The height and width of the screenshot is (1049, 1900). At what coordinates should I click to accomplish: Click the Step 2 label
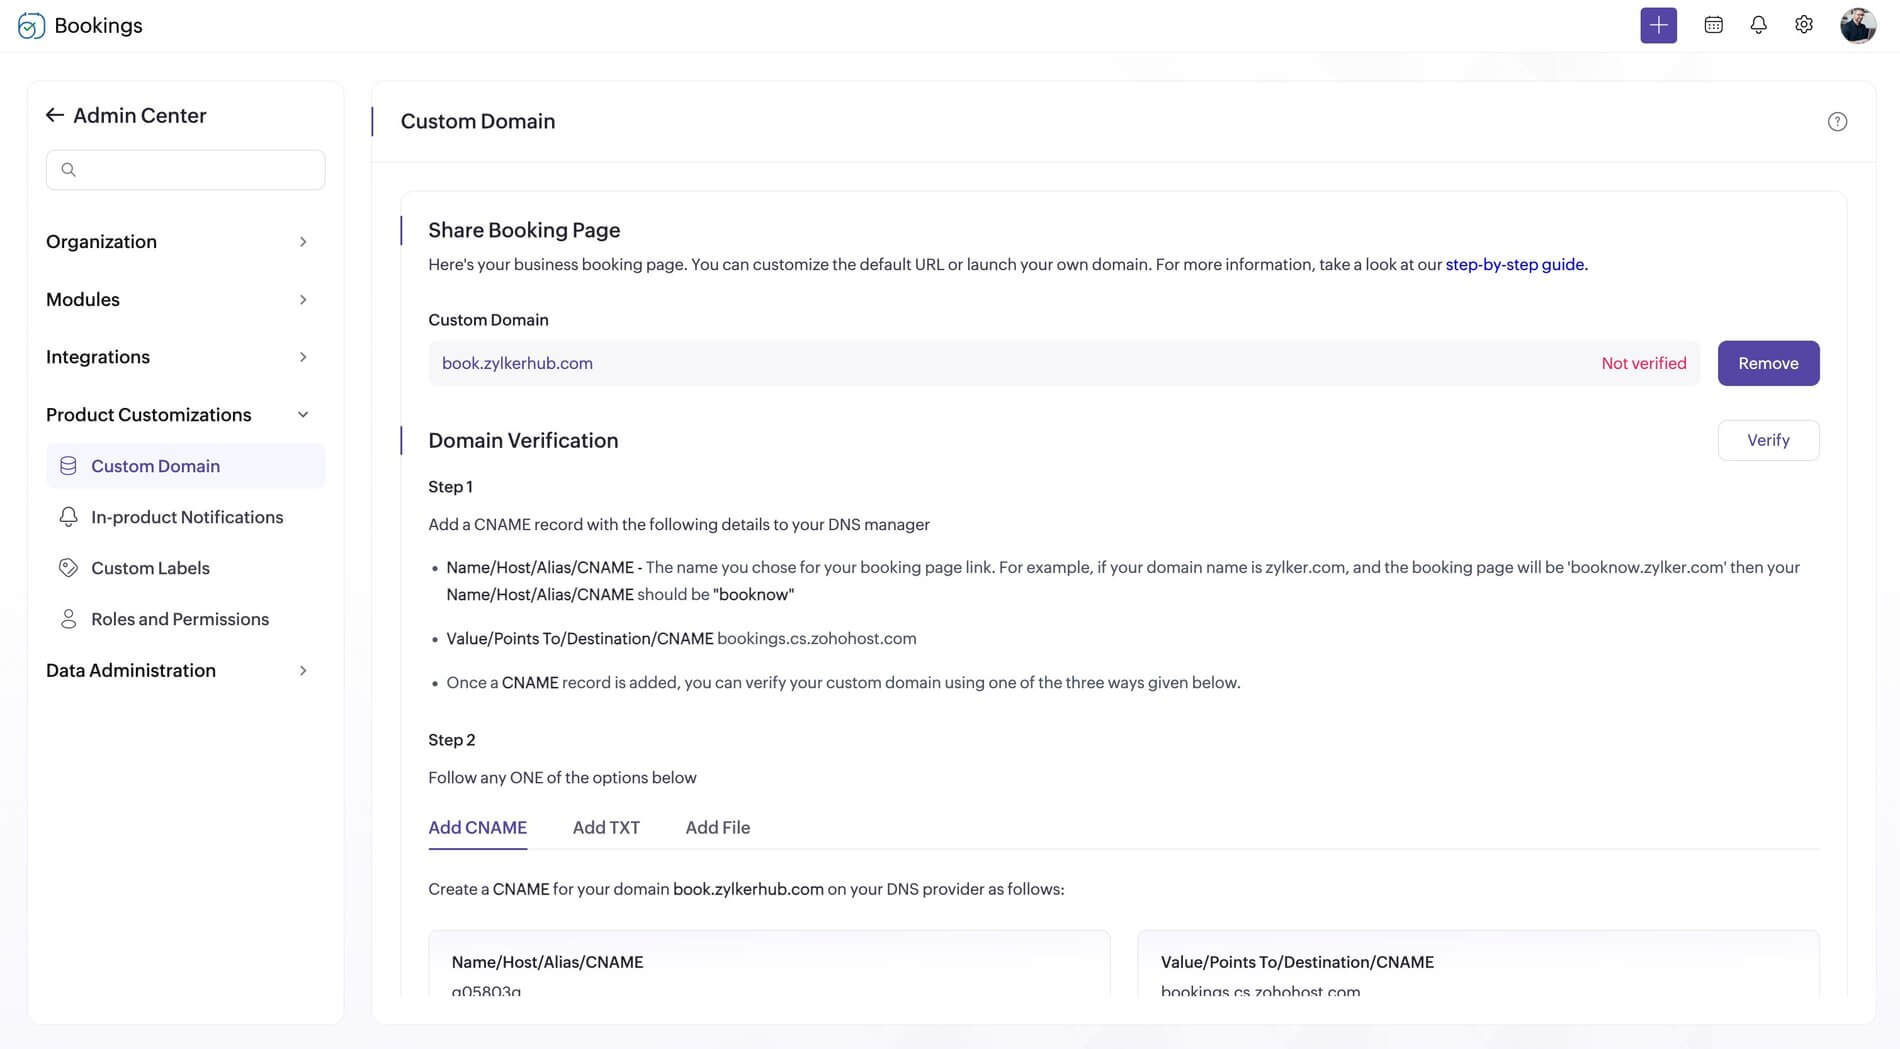tap(451, 740)
